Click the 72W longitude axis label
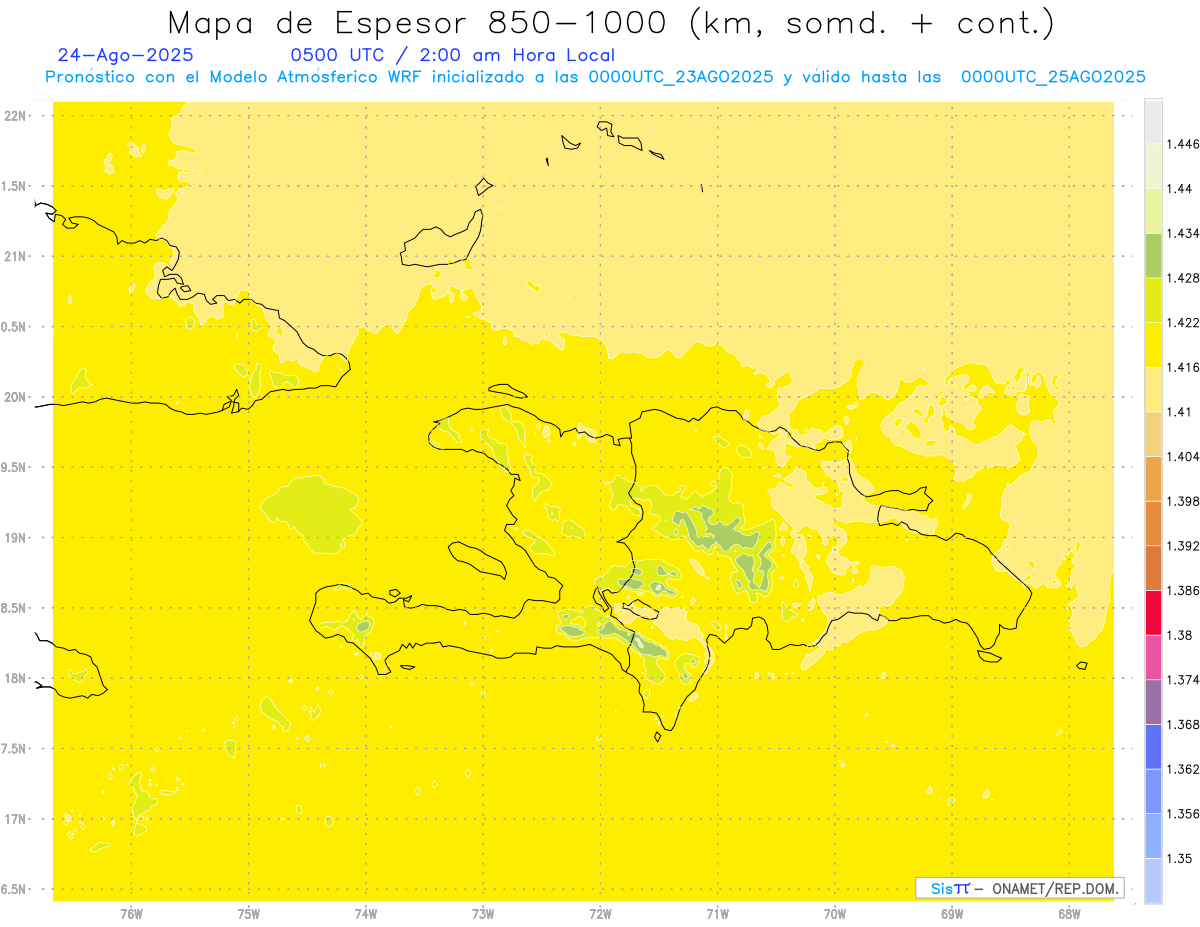 (x=600, y=914)
